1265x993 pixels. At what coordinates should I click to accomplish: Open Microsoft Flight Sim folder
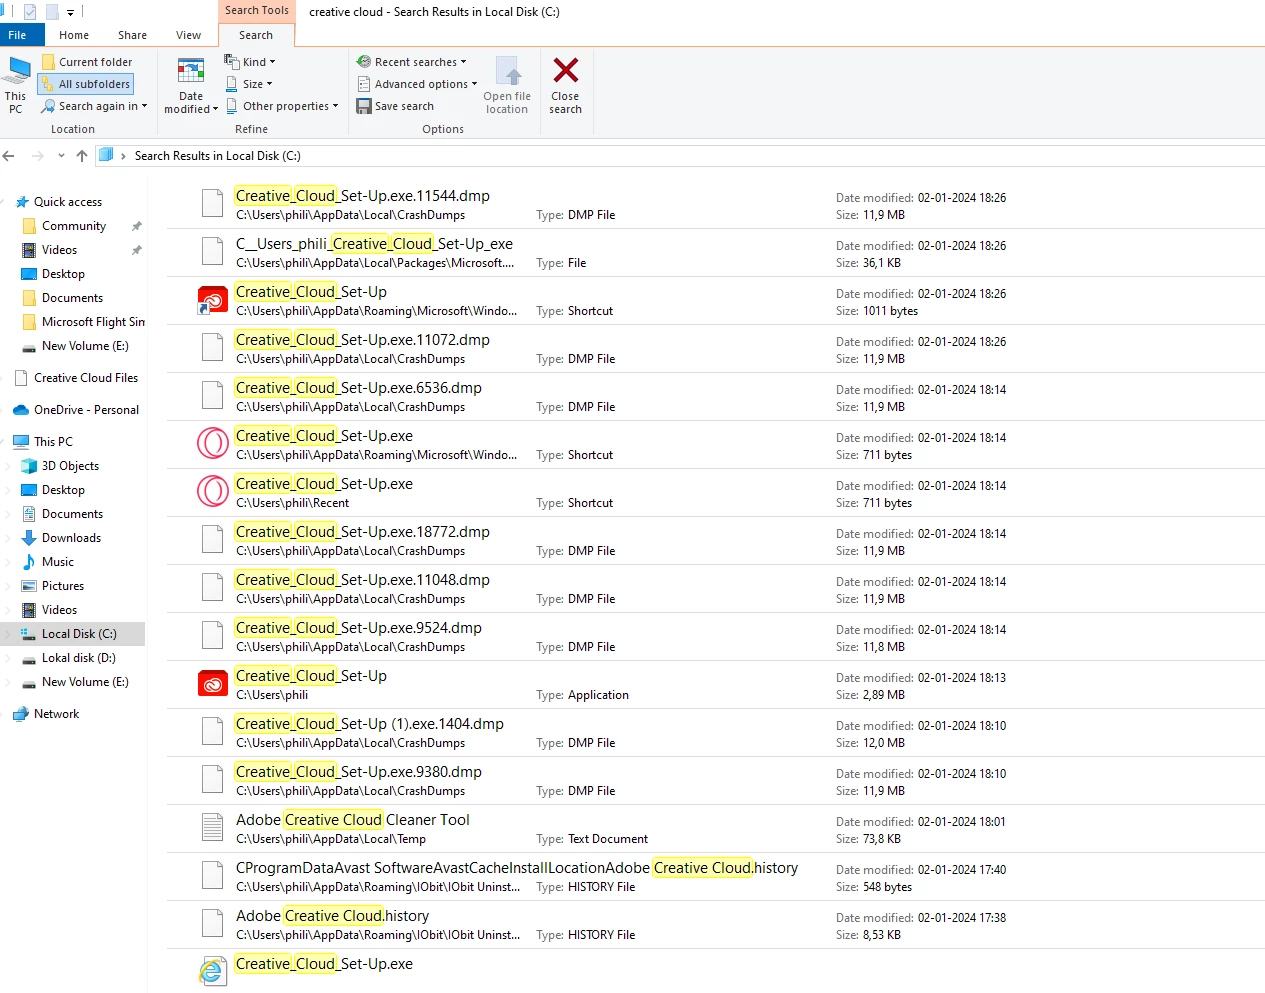(x=93, y=322)
